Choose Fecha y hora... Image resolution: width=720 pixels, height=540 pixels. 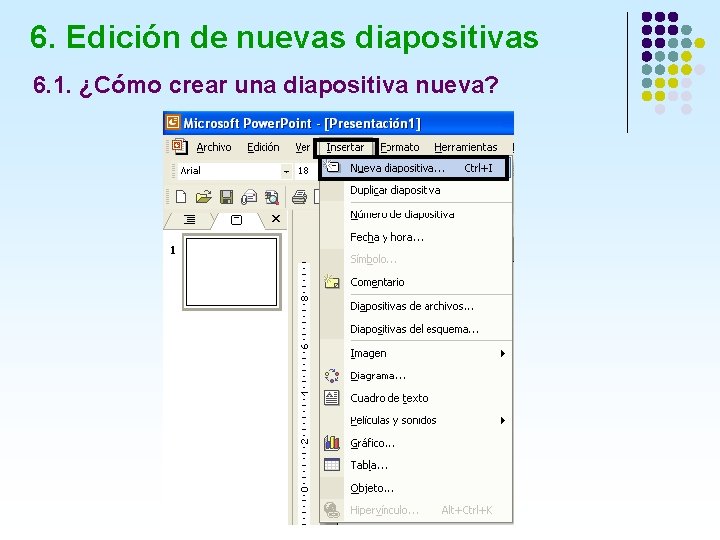click(x=416, y=237)
